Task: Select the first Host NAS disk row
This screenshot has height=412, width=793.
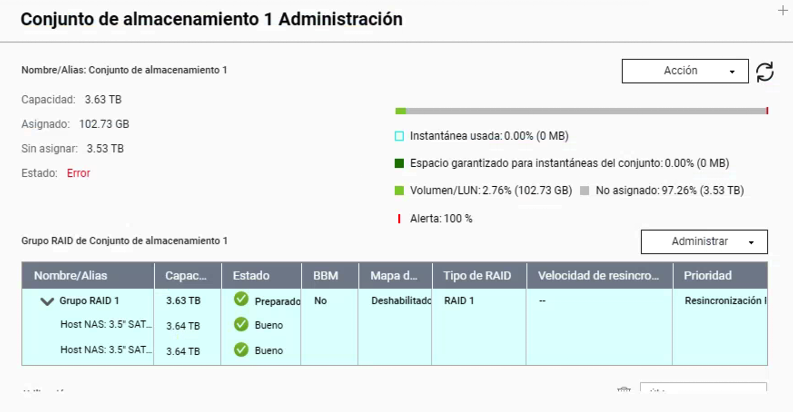Action: 105,325
